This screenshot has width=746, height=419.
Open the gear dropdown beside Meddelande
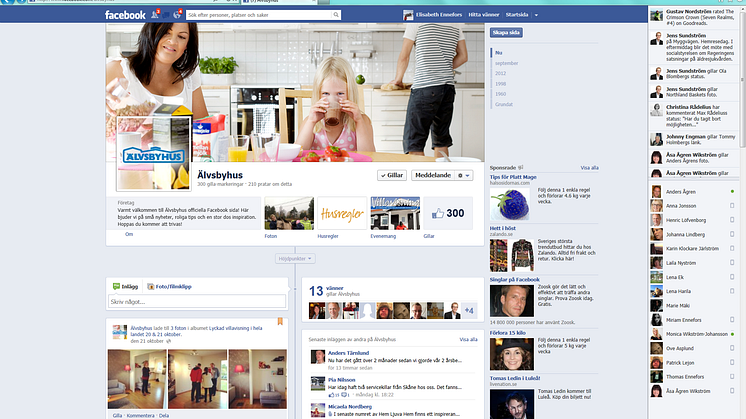pos(463,175)
